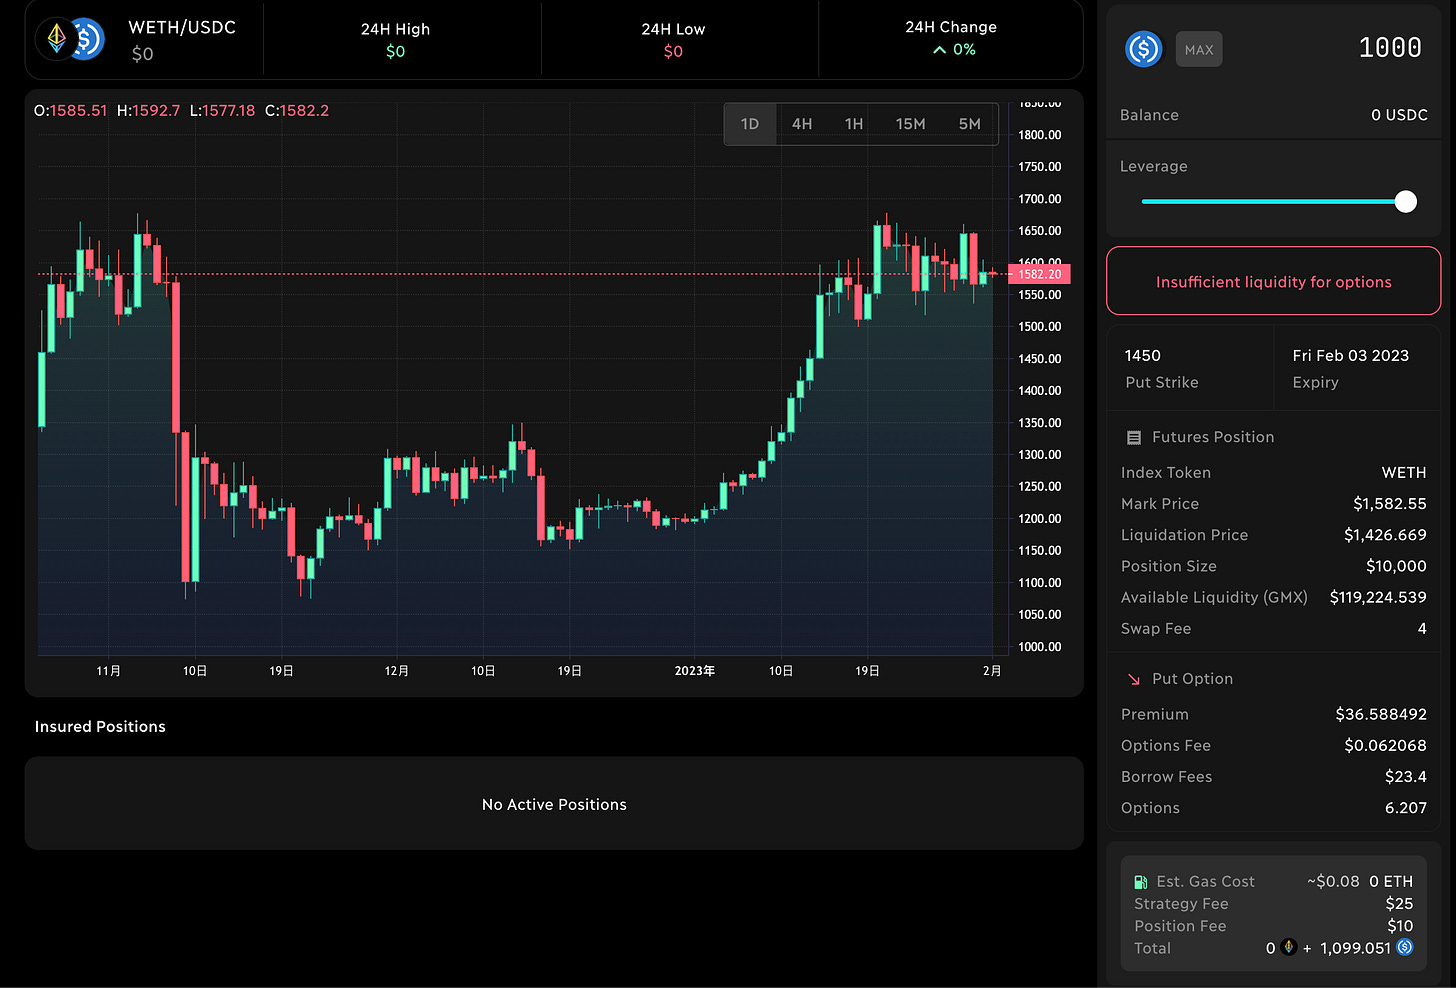Choose the 5M chart interval
The image size is (1456, 988).
970,124
